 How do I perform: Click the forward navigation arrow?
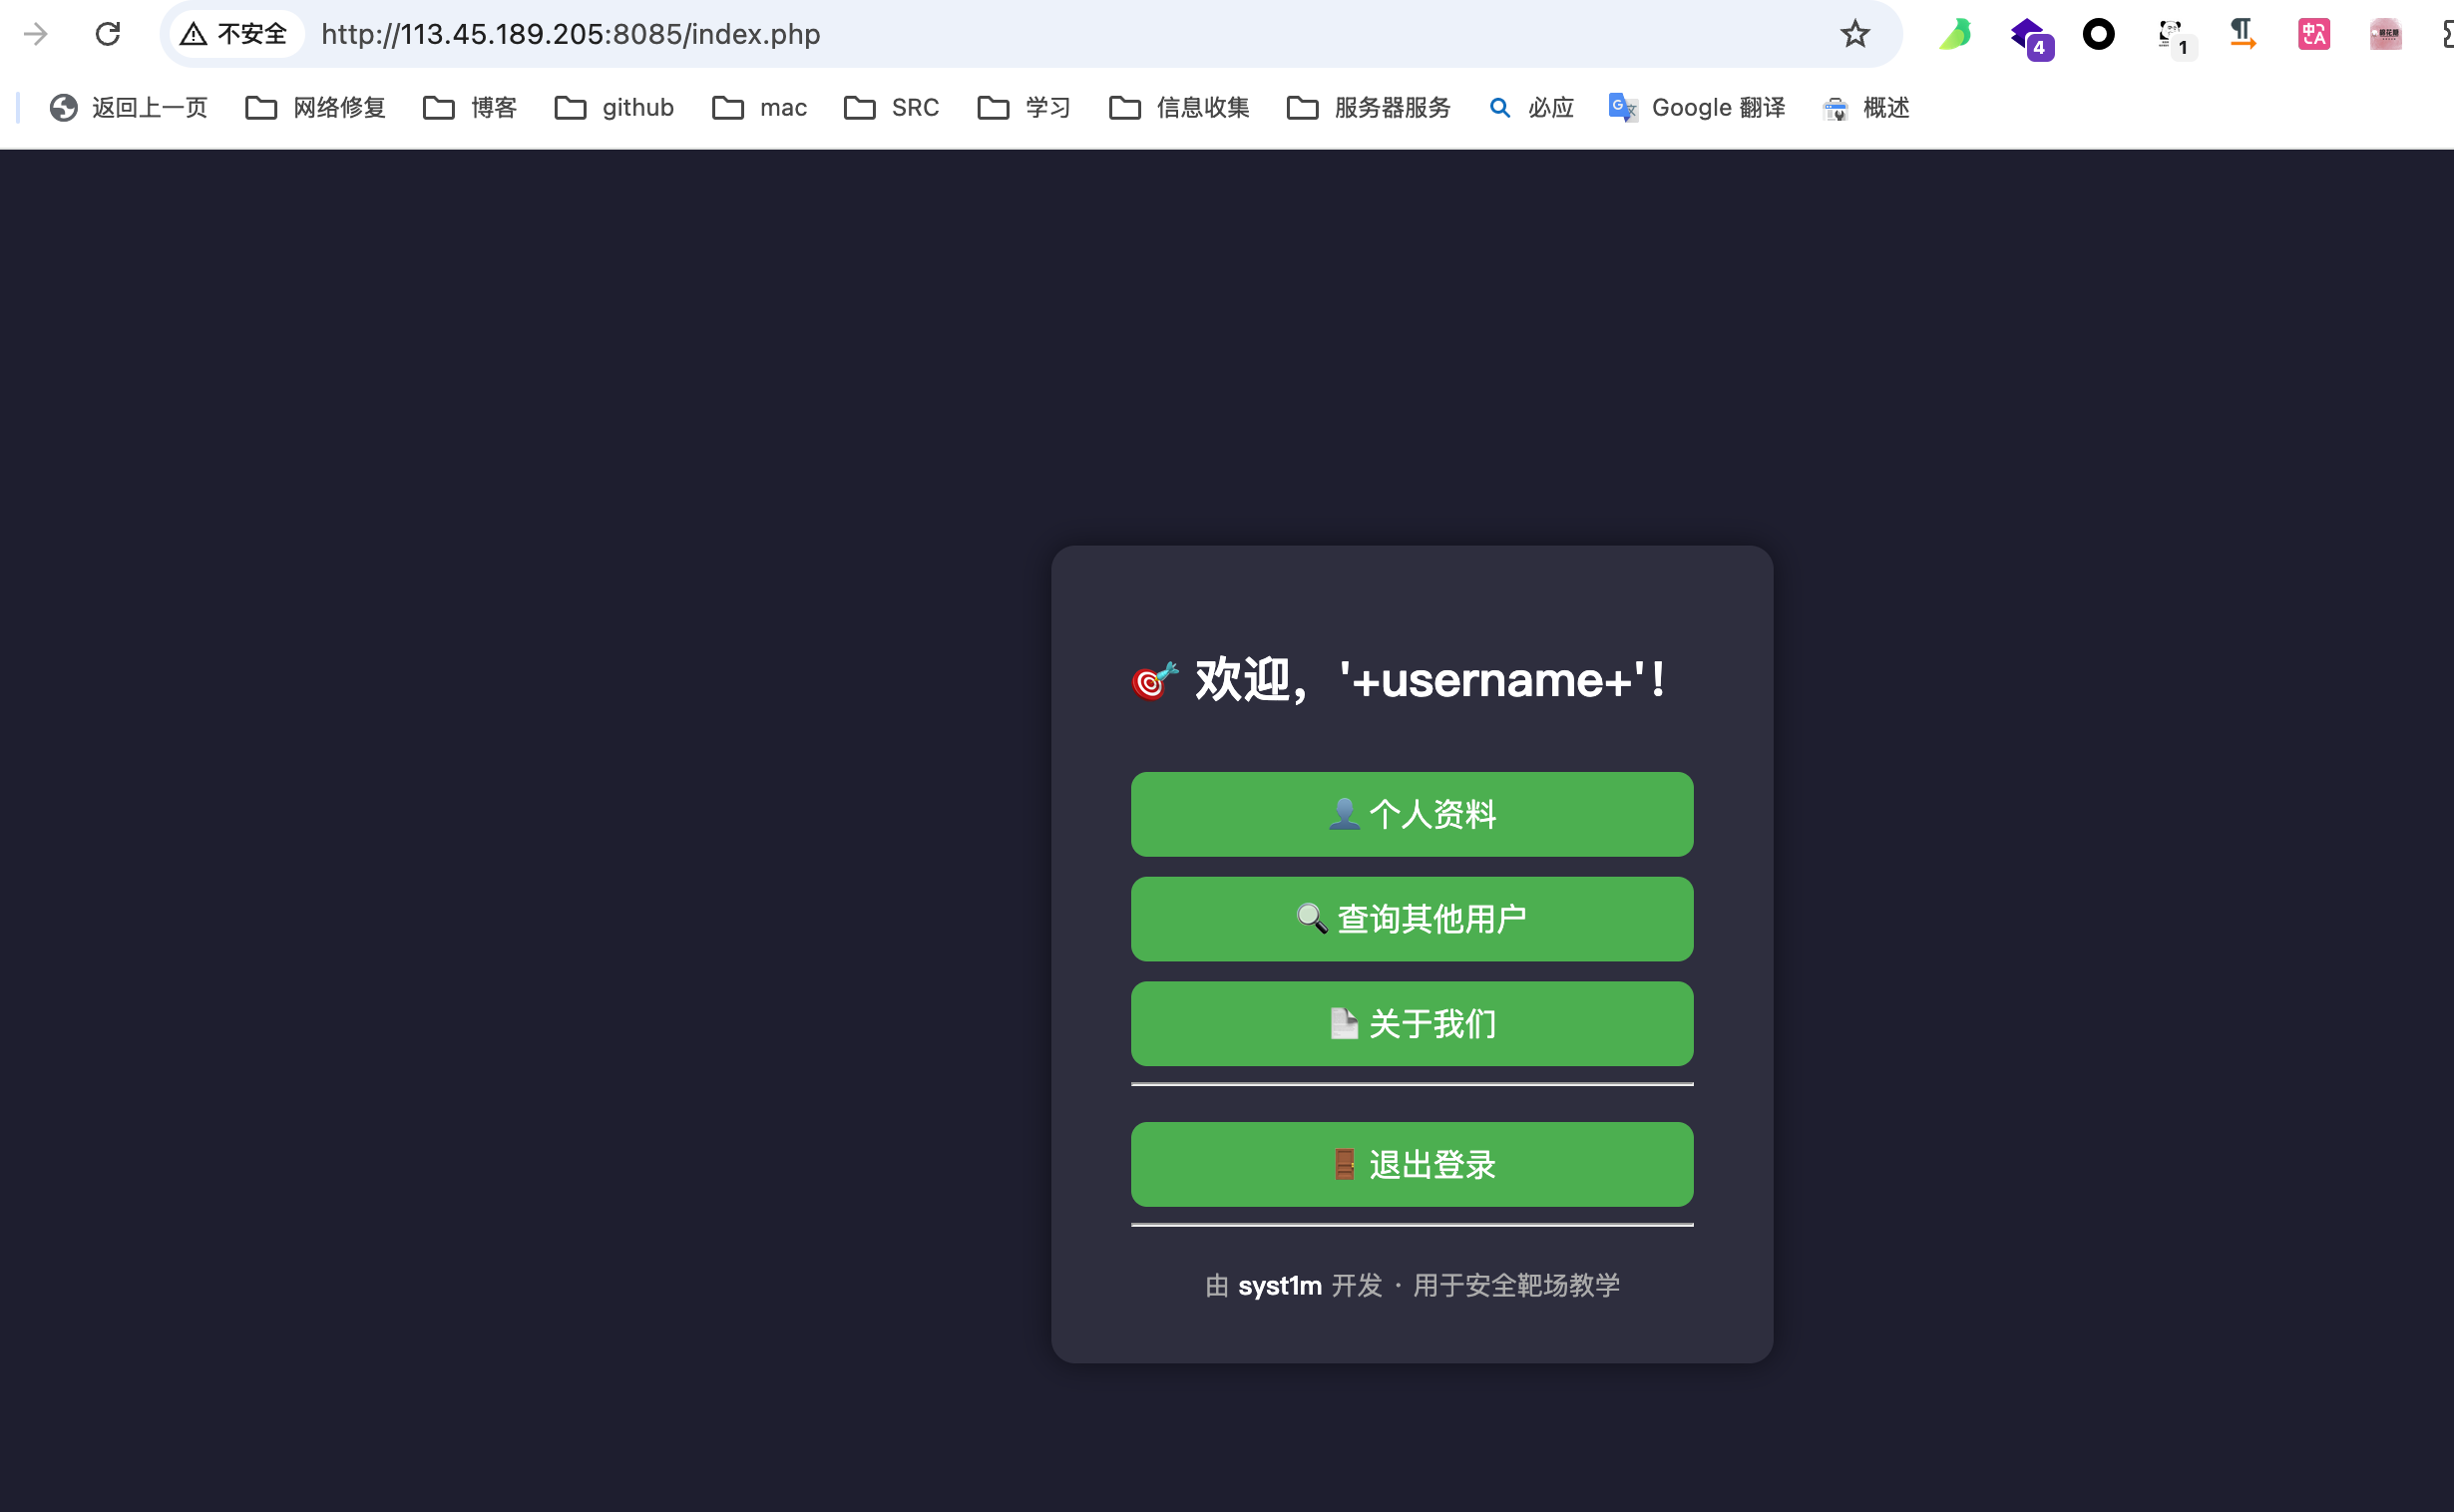tap(36, 34)
